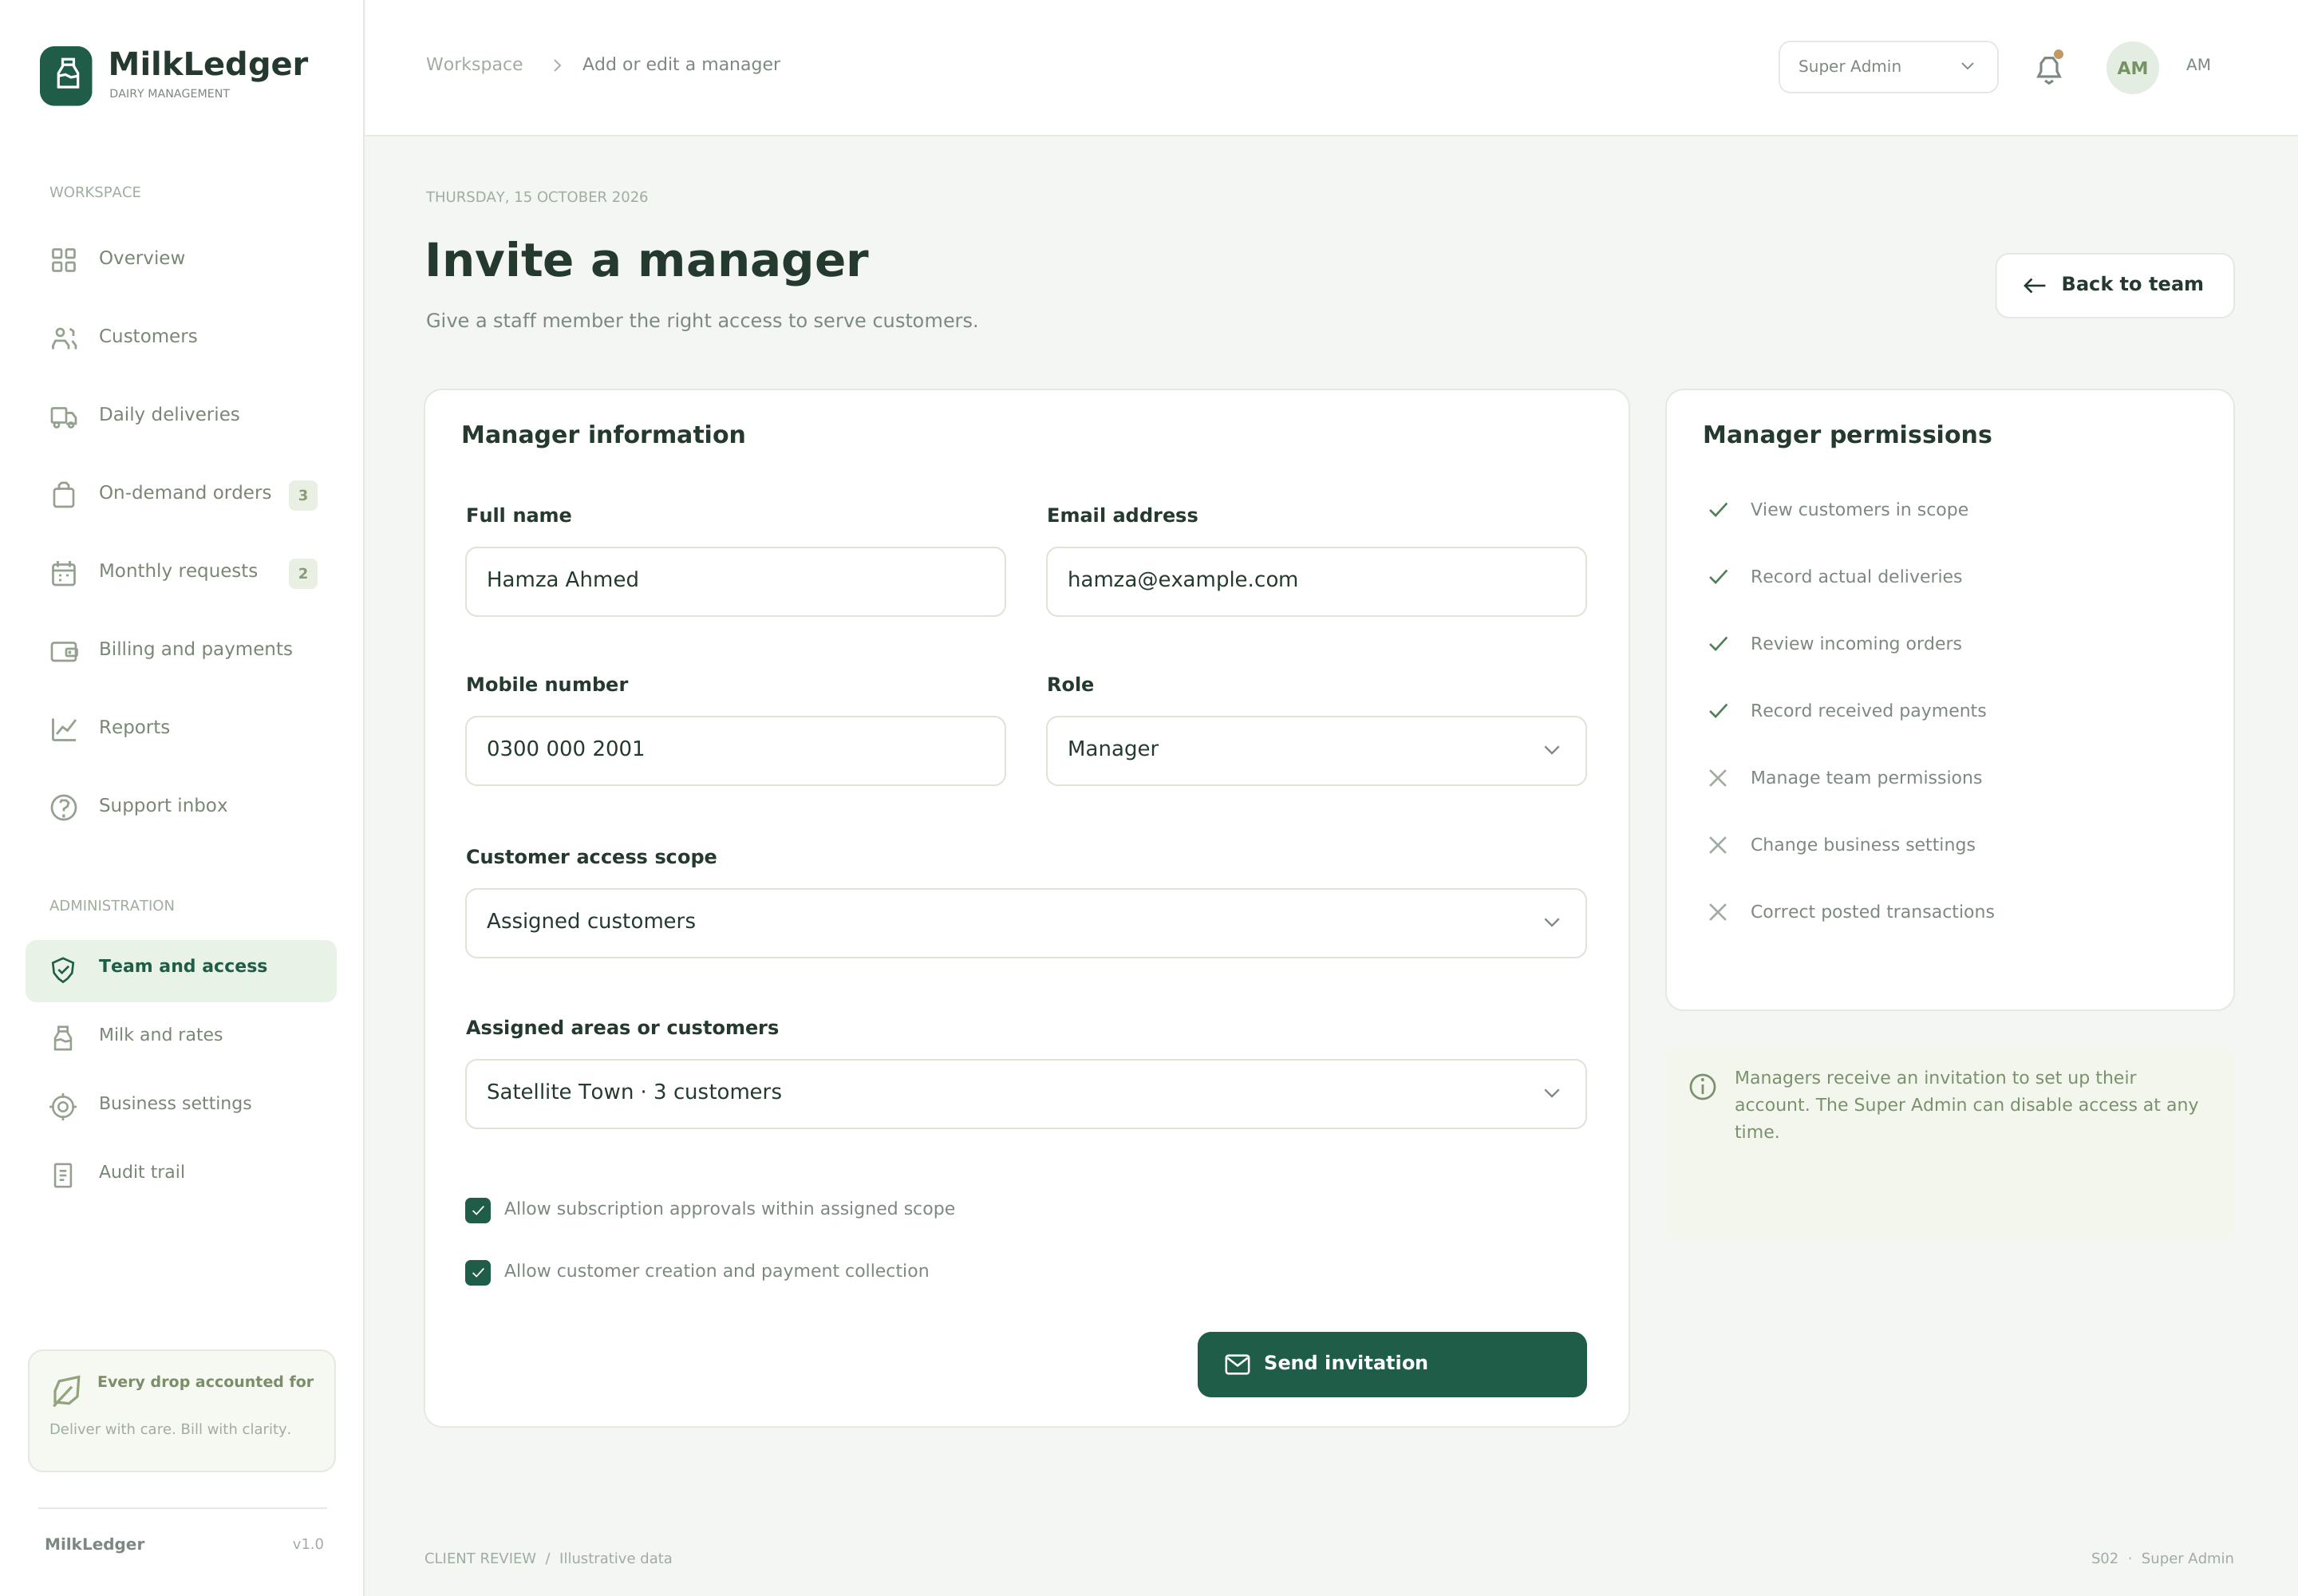
Task: Click the Team and access shield icon
Action: (63, 969)
